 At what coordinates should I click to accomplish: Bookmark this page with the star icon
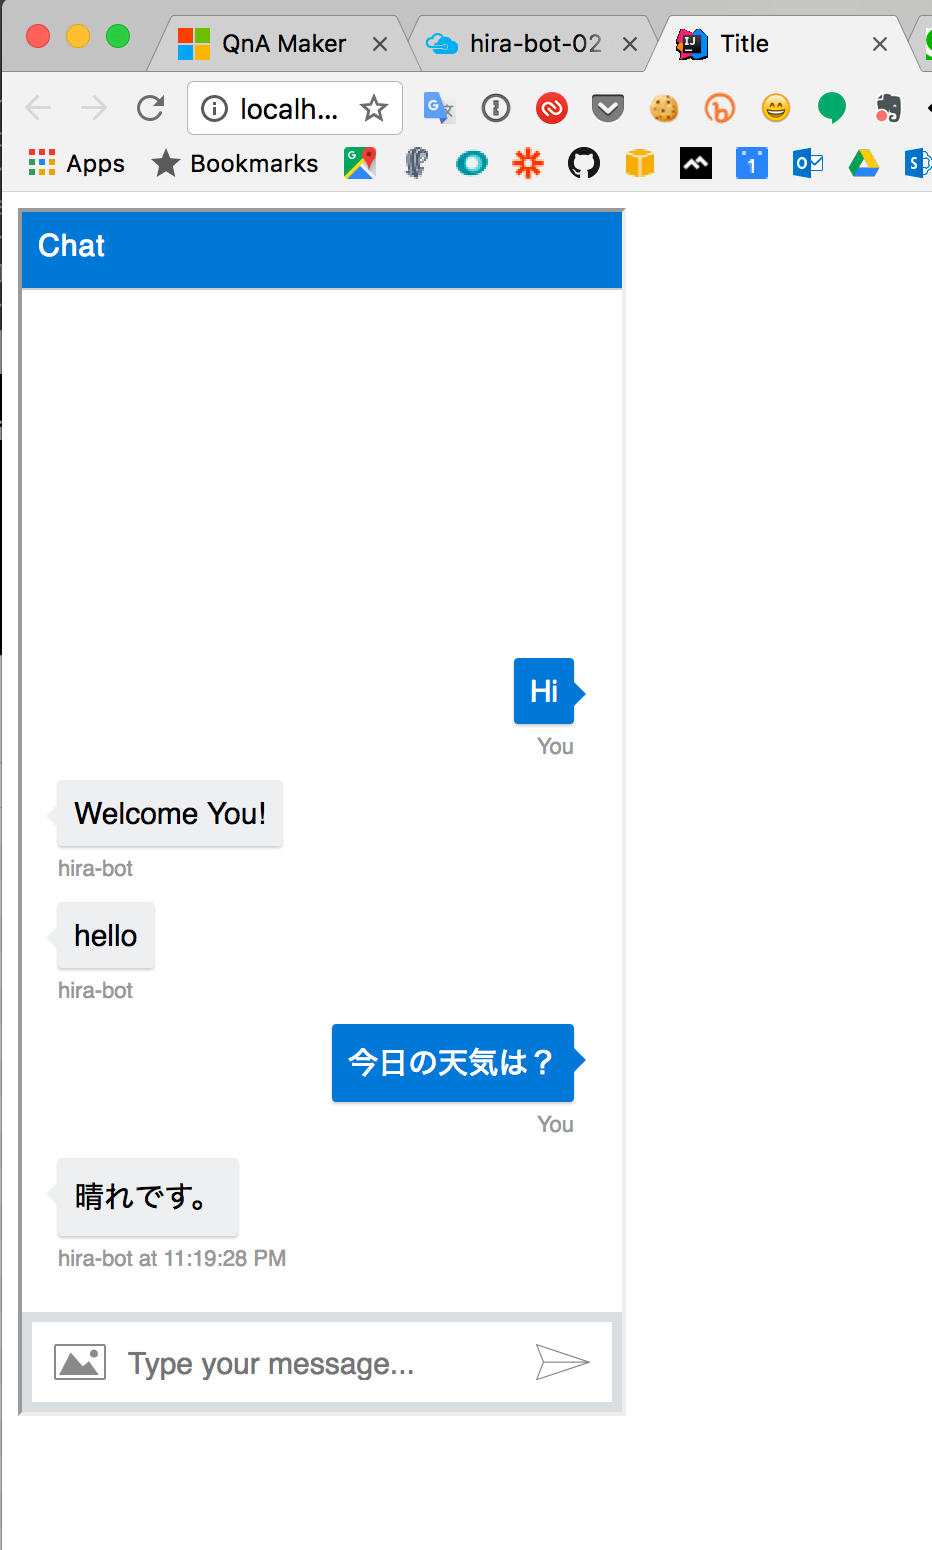(374, 108)
